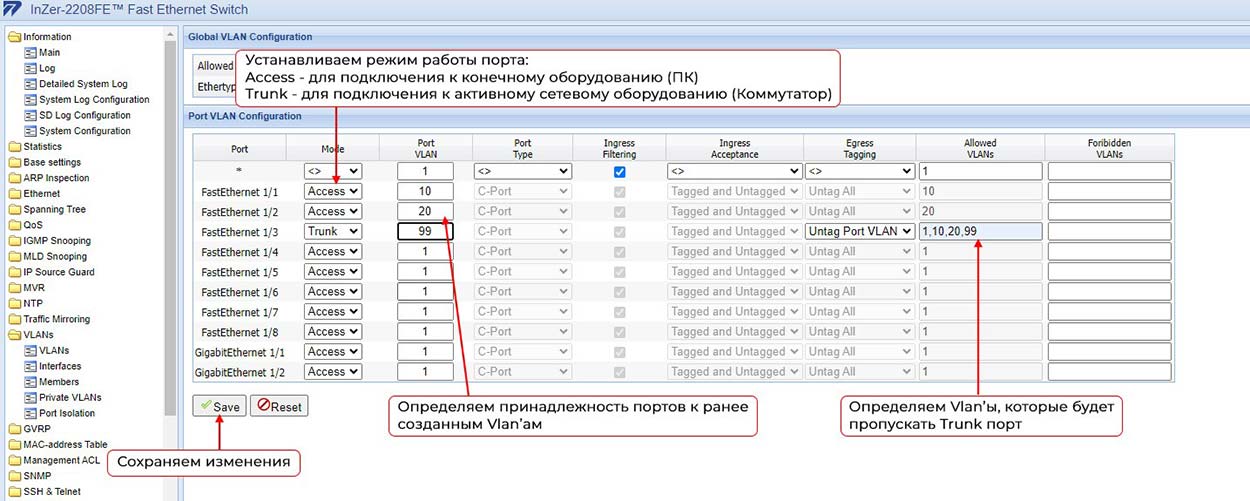
Task: Select the Log page icon
Action: pyautogui.click(x=30, y=68)
